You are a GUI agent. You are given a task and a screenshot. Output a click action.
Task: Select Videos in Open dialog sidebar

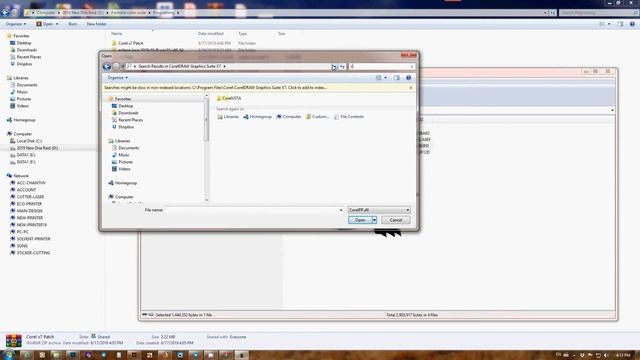(x=121, y=169)
